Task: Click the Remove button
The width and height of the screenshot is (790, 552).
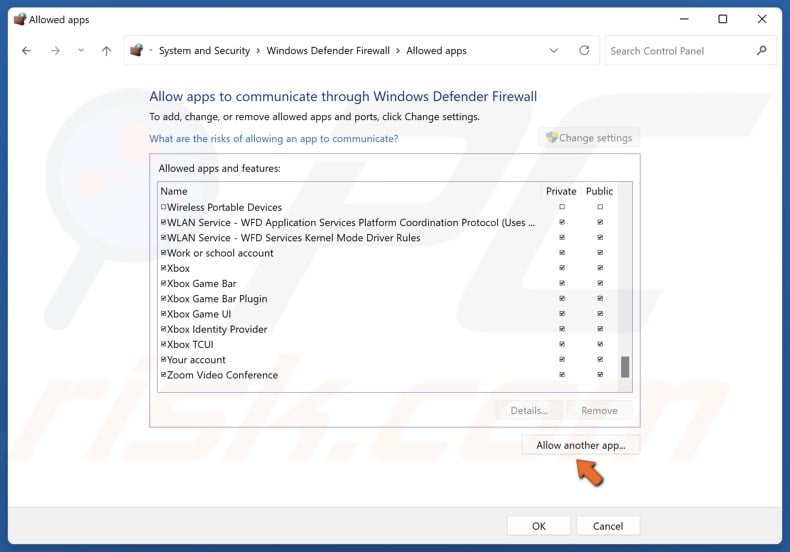Action: point(599,410)
